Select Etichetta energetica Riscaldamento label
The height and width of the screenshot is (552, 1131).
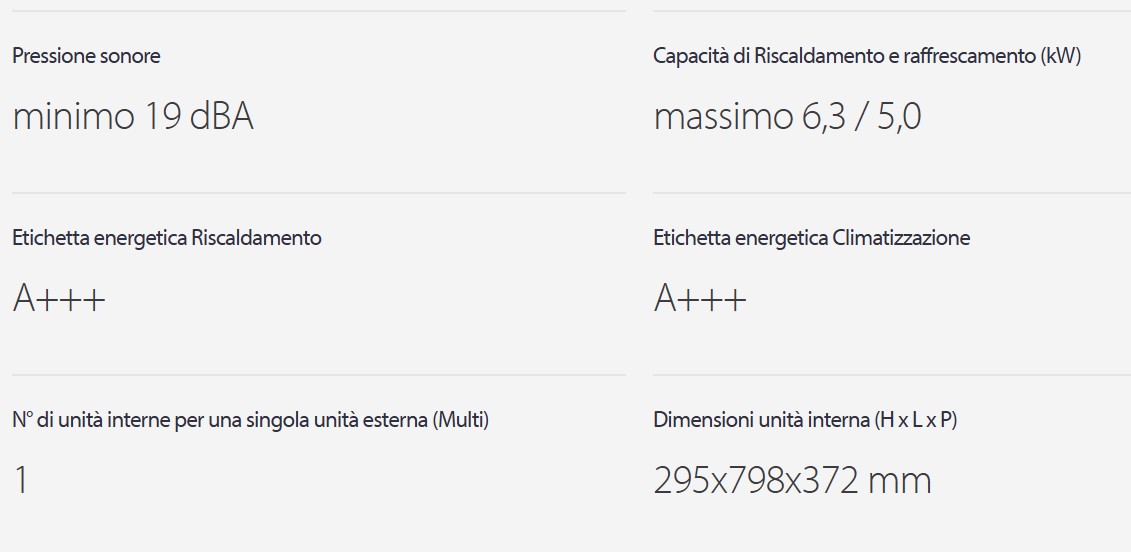coord(167,238)
